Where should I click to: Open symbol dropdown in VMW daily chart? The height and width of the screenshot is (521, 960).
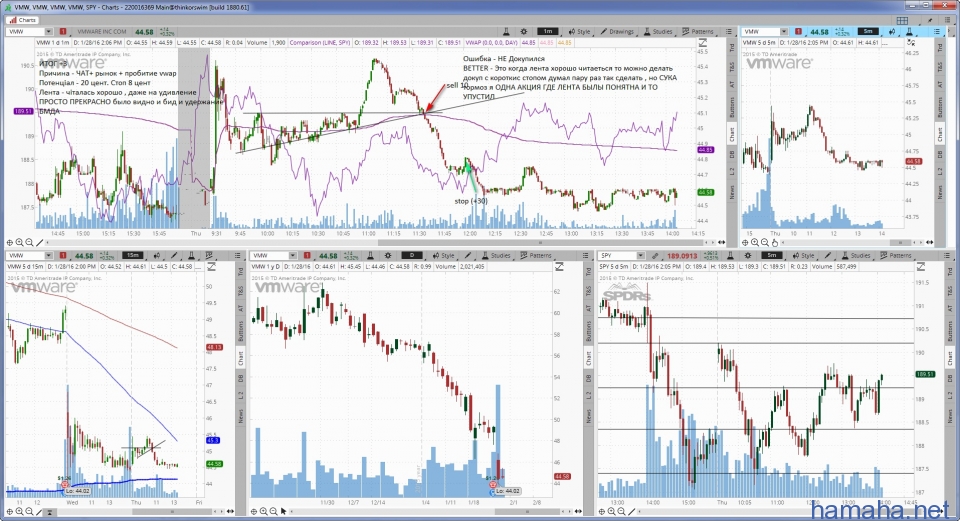click(x=292, y=256)
